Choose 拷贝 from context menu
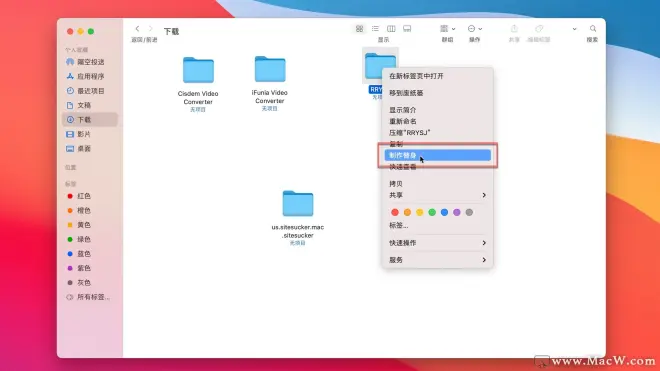 pos(437,184)
